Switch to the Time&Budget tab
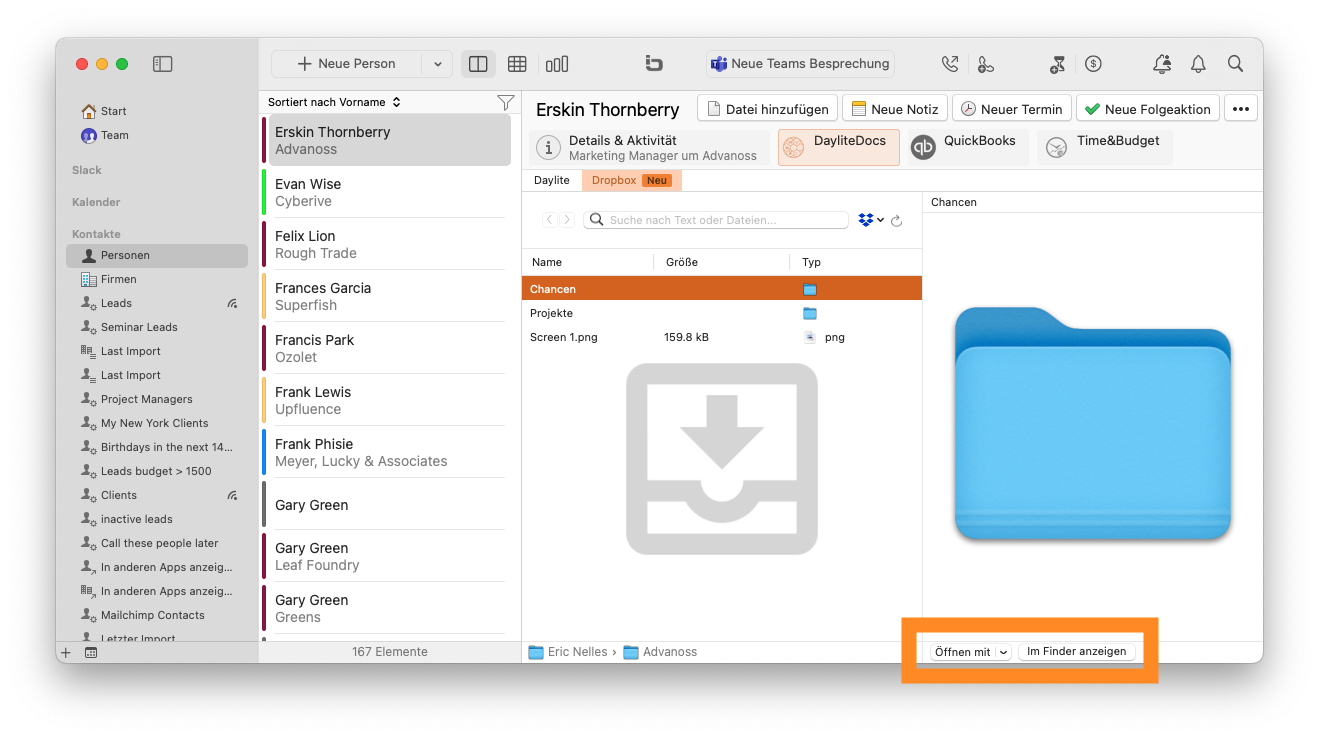This screenshot has width=1319, height=737. (x=1104, y=148)
